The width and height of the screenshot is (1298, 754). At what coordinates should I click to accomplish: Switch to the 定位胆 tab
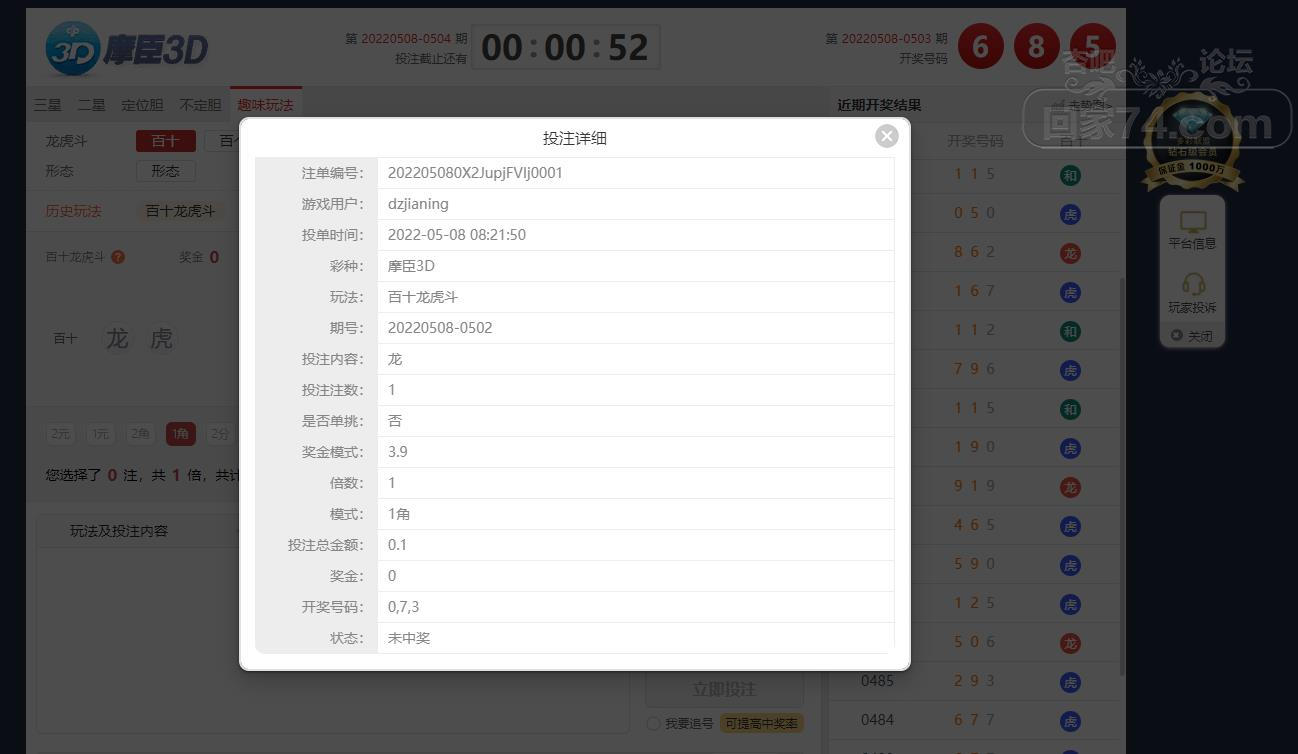(x=142, y=105)
